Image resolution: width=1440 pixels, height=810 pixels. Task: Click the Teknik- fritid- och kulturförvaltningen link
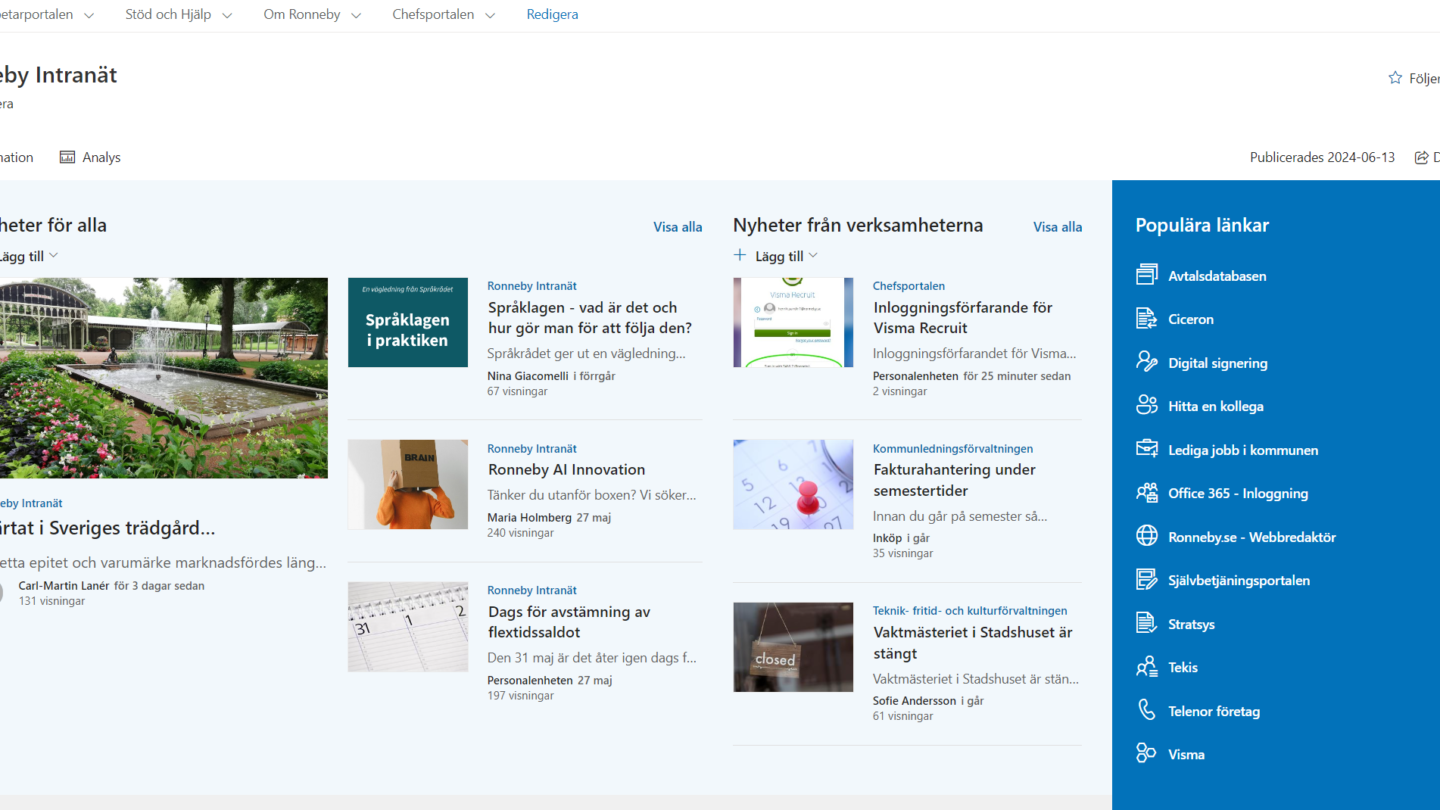coord(970,611)
